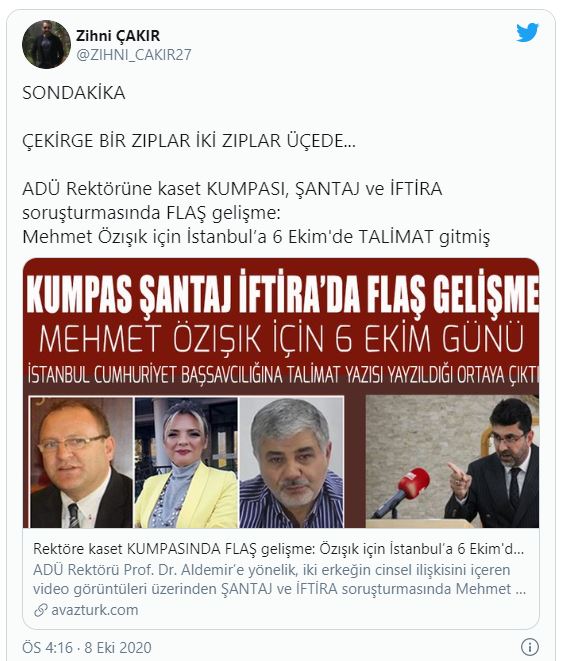Click the 'KUMPAS ŞANTAJ İFTİRA'DA FLAŞ GELİŞME' banner
Viewport: 572px width, 661px height.
pos(282,292)
